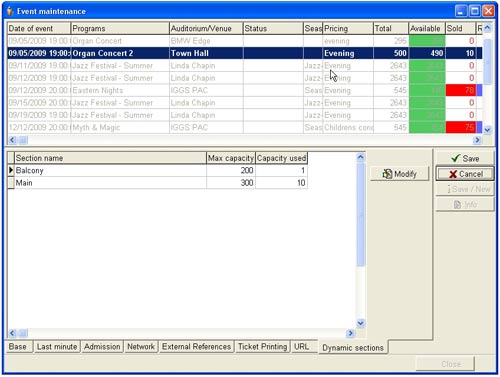Click the Save button with green checkmark
The height and width of the screenshot is (377, 500).
click(x=465, y=158)
